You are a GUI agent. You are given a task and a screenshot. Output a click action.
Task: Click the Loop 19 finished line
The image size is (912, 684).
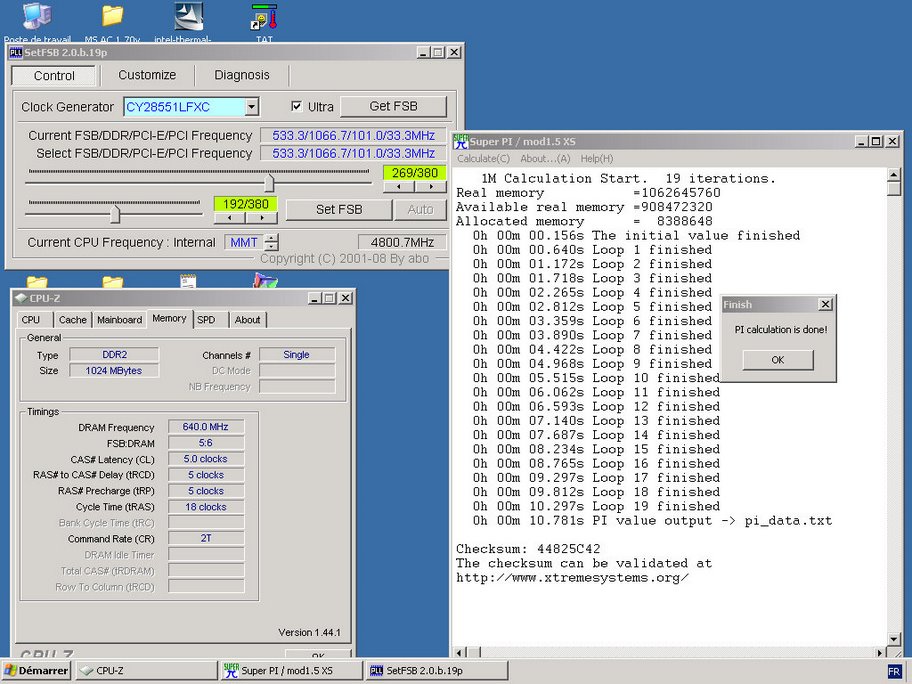[x=596, y=507]
